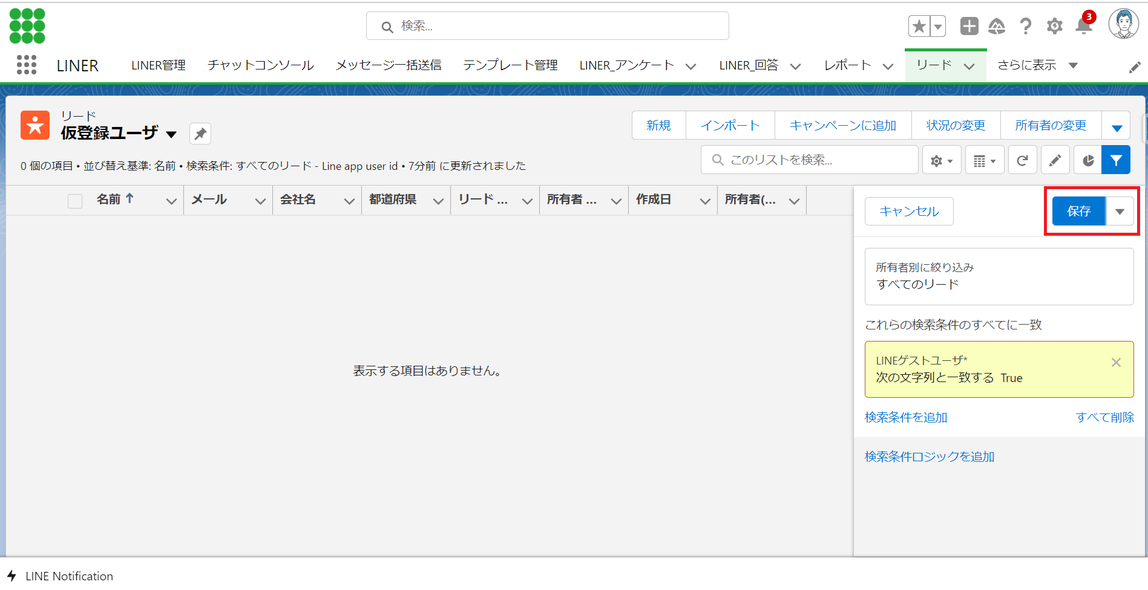The image size is (1148, 590).
Task: Show the charts panel icon
Action: (1088, 160)
